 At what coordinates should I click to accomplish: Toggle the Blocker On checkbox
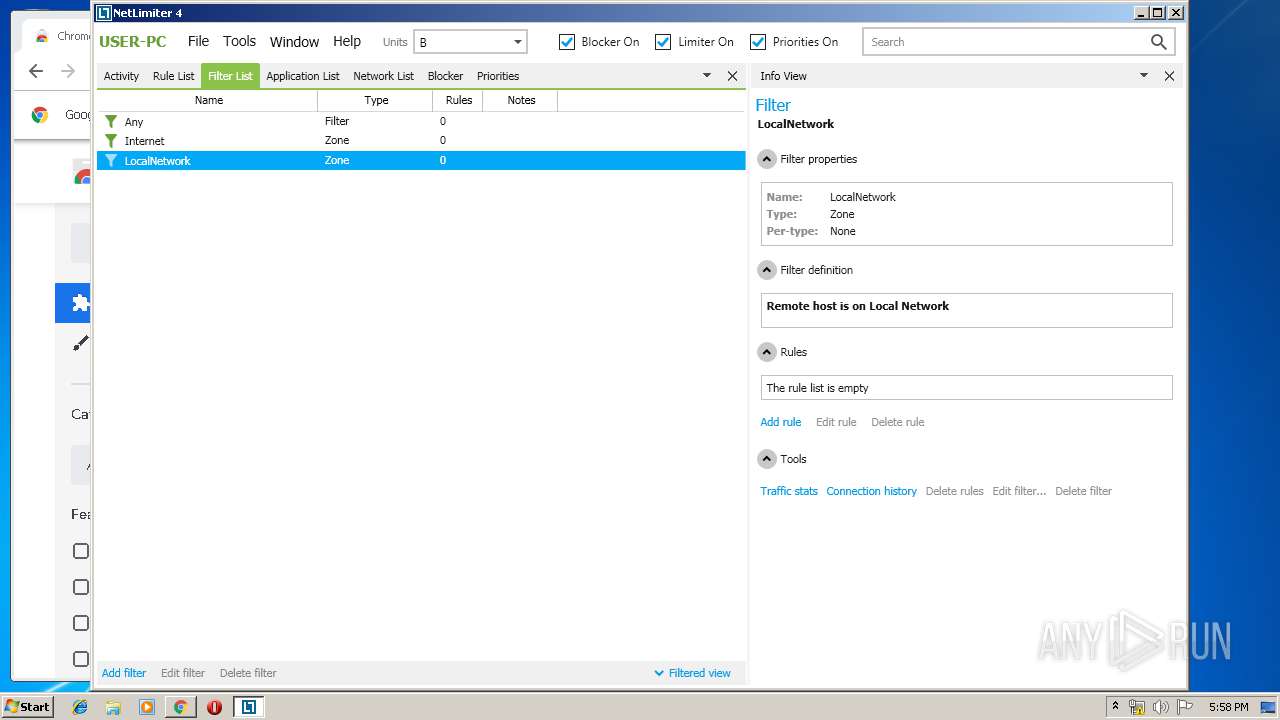567,42
